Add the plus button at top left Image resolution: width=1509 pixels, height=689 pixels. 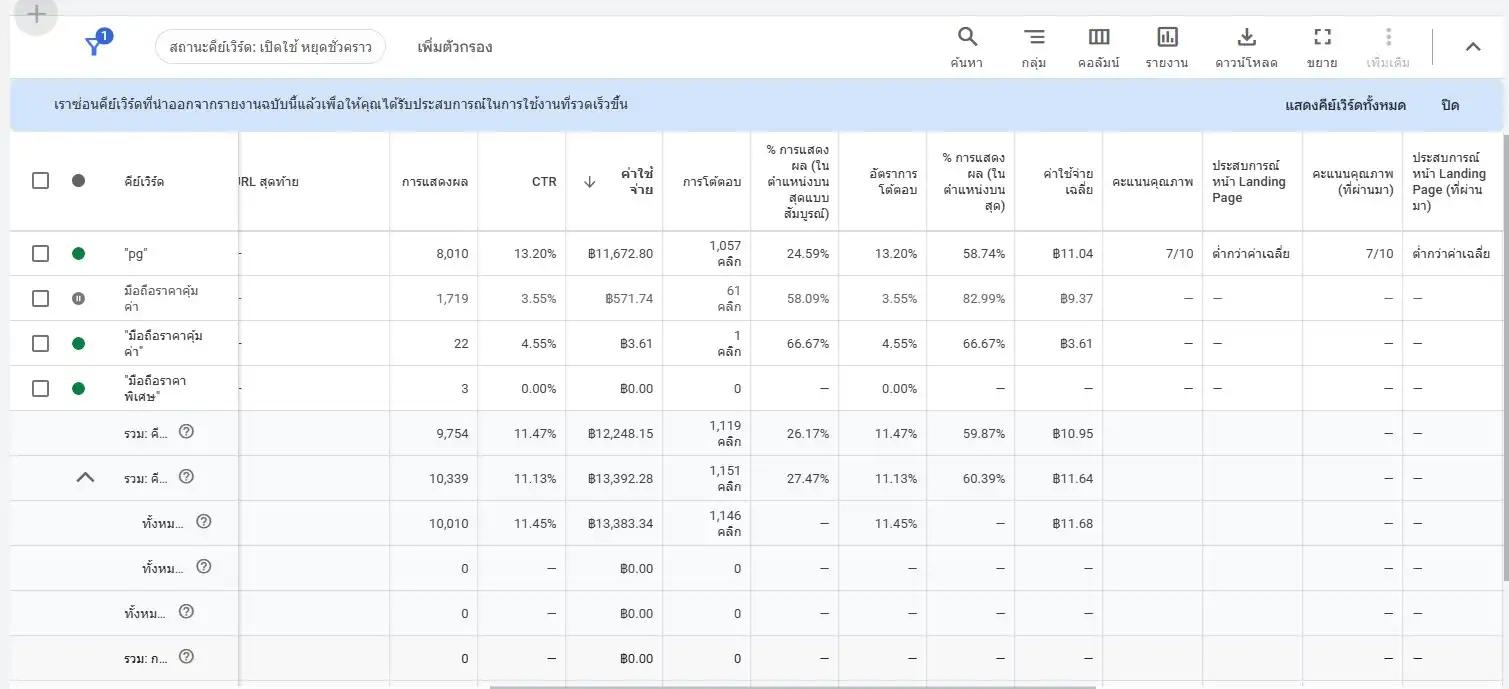35,14
